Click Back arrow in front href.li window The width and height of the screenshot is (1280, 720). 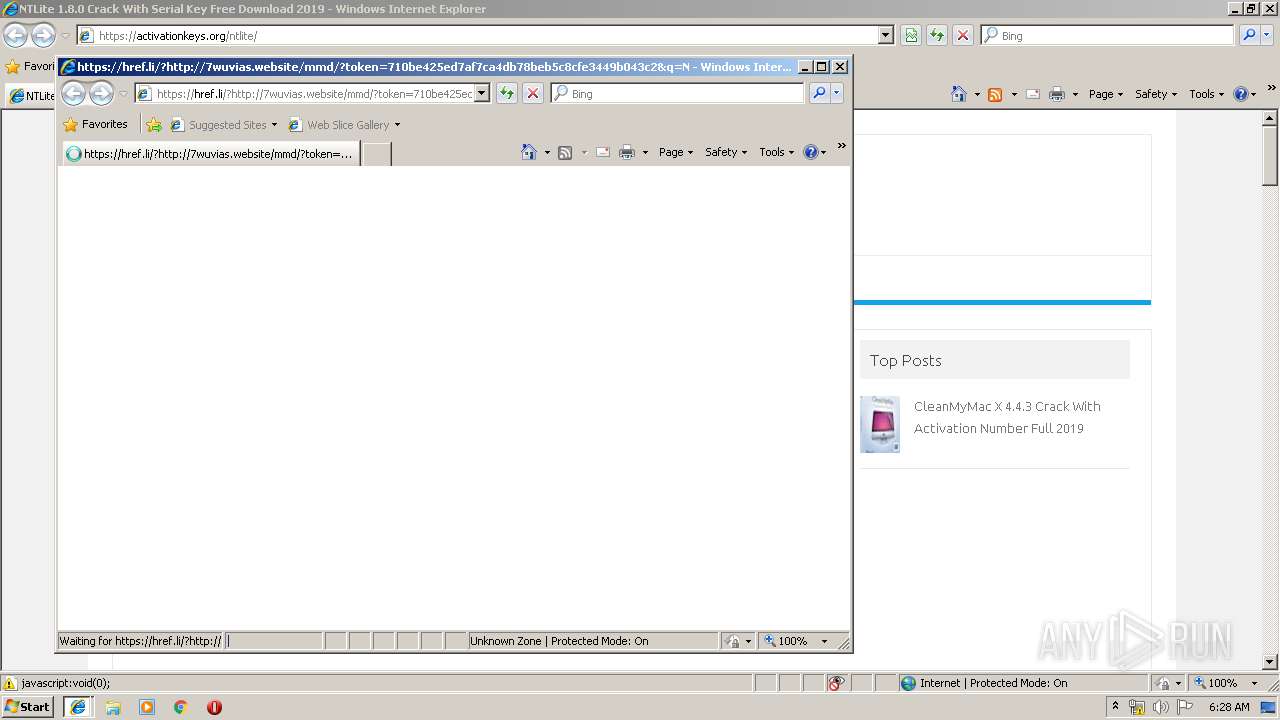coord(73,93)
